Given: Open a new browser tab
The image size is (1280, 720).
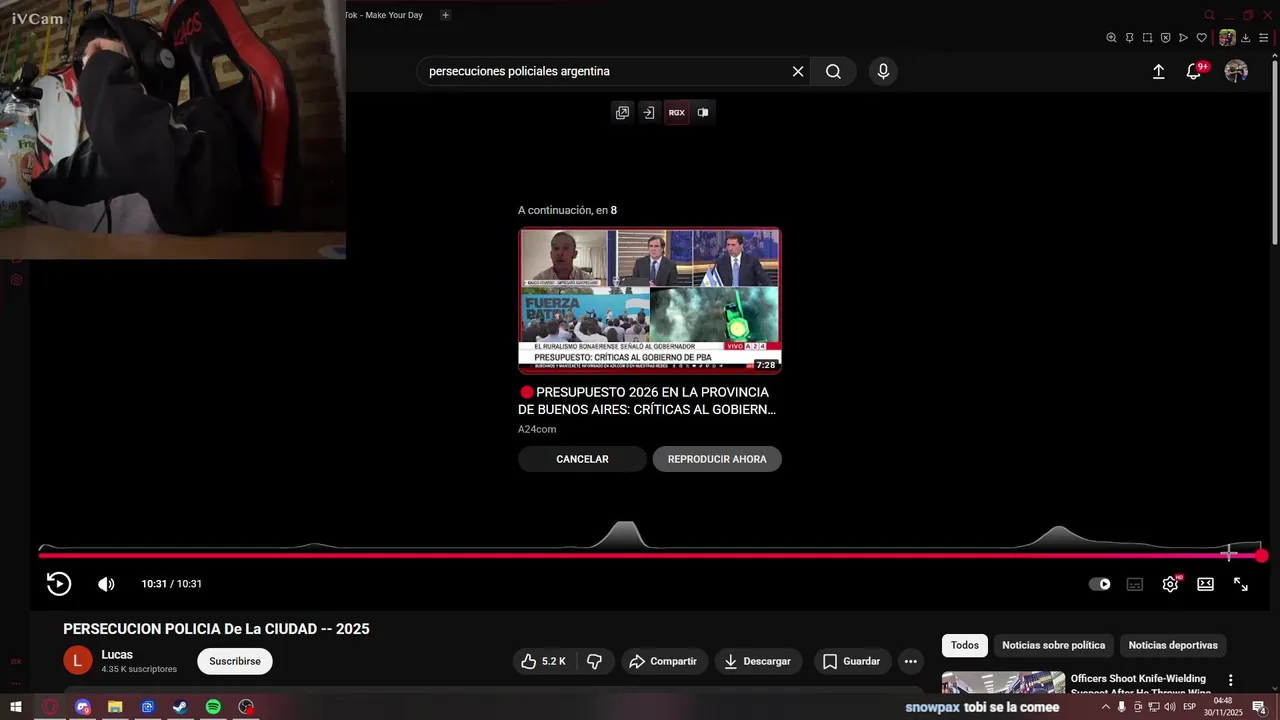Looking at the screenshot, I should 445,15.
